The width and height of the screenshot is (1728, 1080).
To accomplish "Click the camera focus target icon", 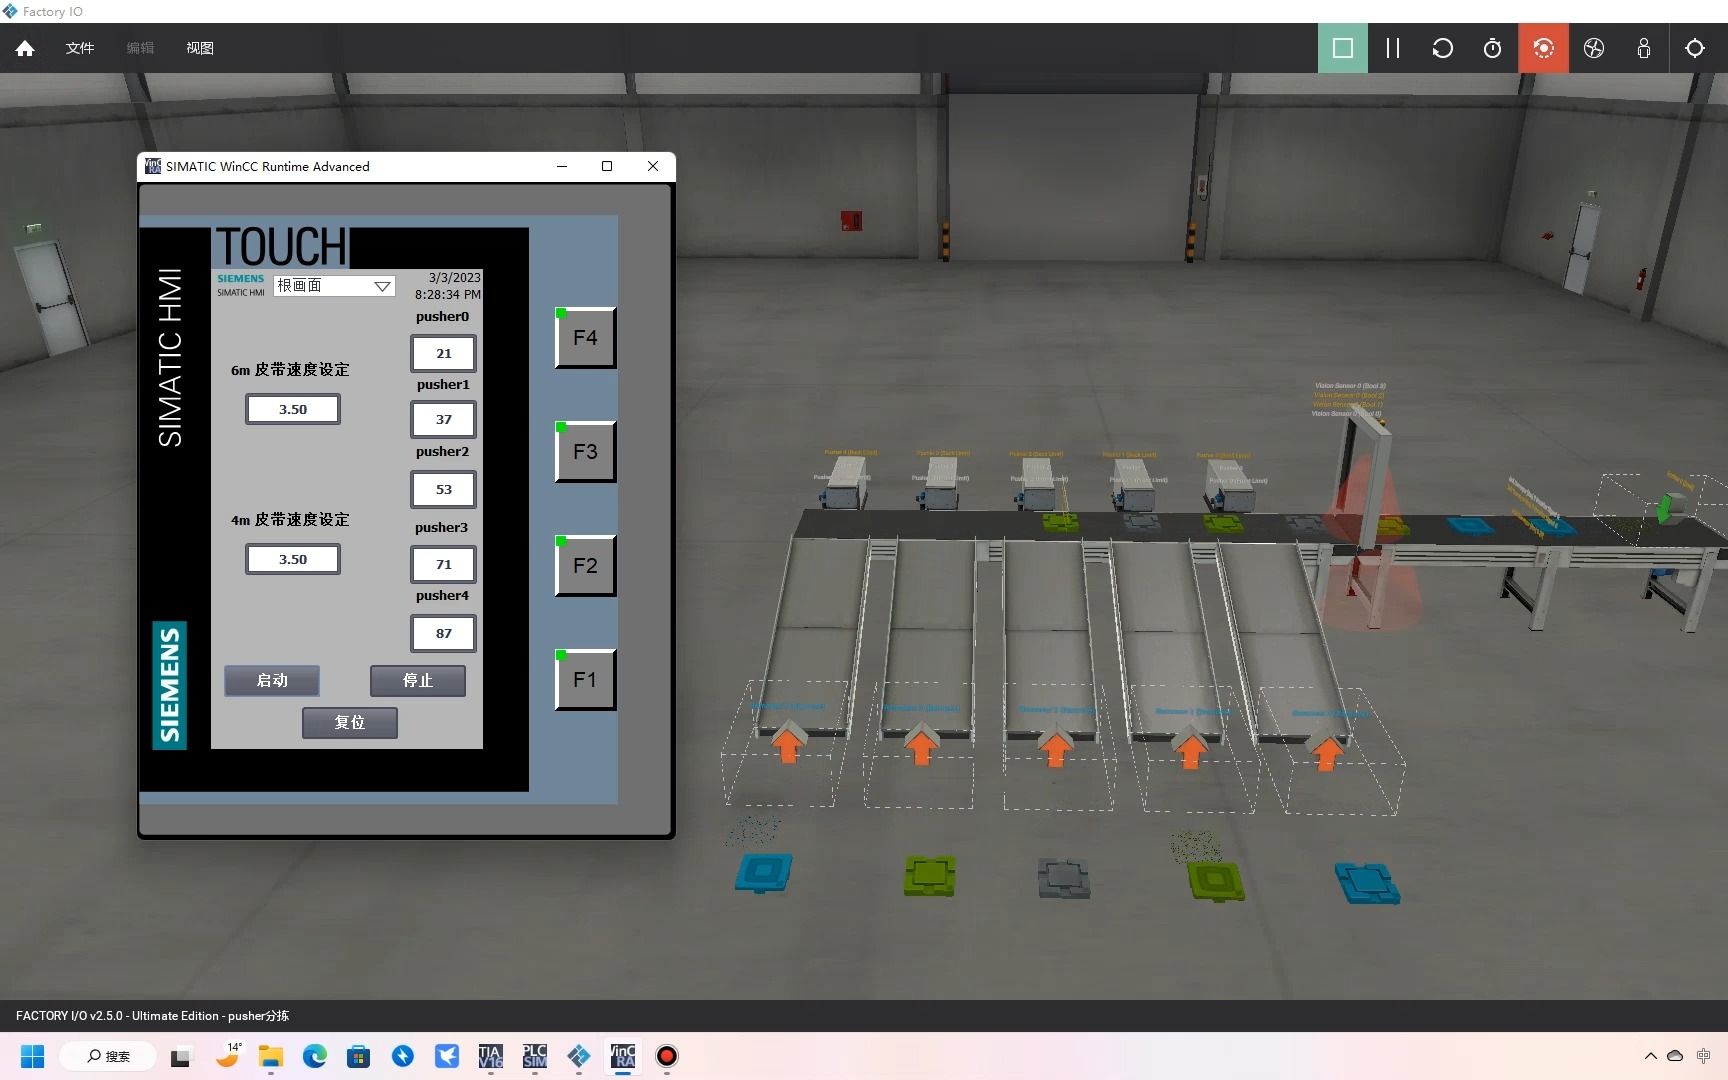I will click(x=1694, y=47).
